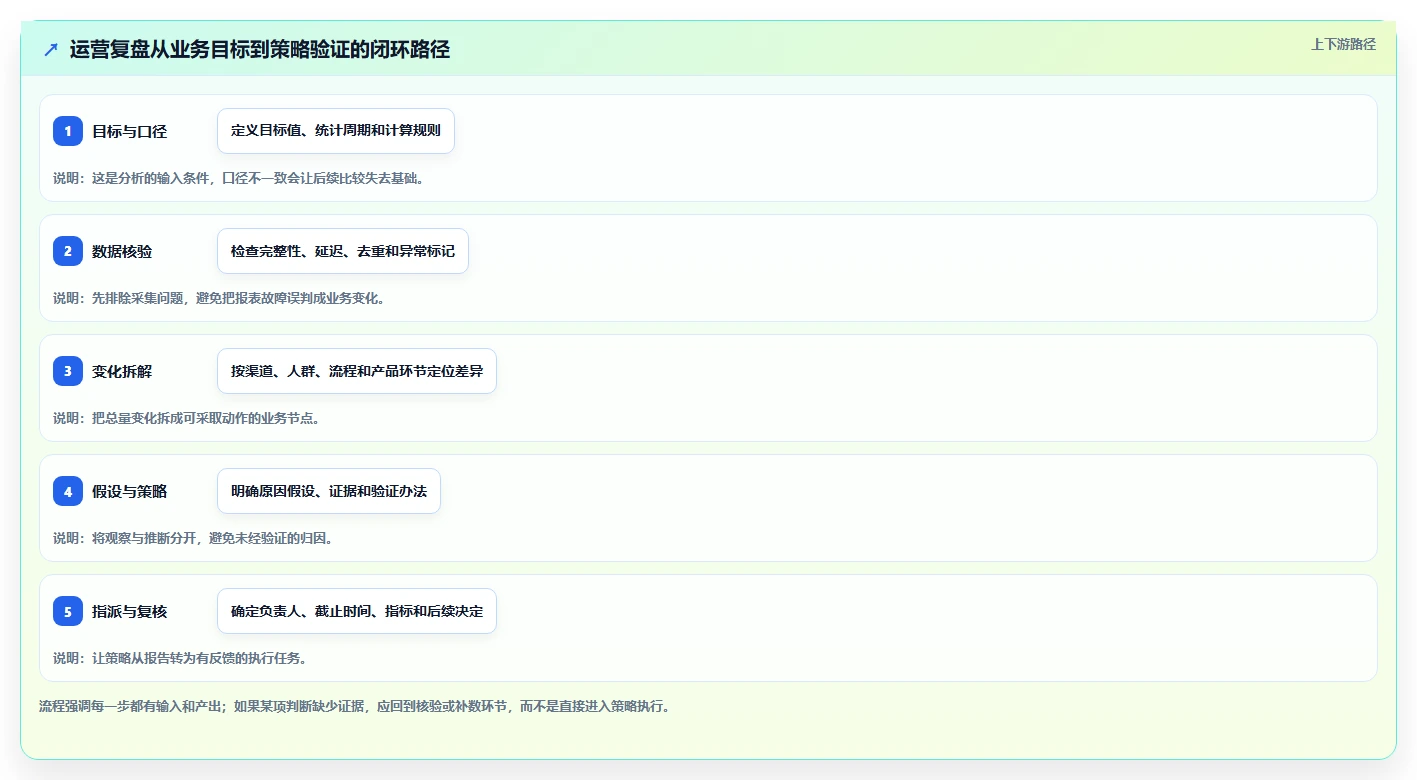This screenshot has height=780, width=1417.
Task: Click the 假设与策略 step heading
Action: (129, 491)
